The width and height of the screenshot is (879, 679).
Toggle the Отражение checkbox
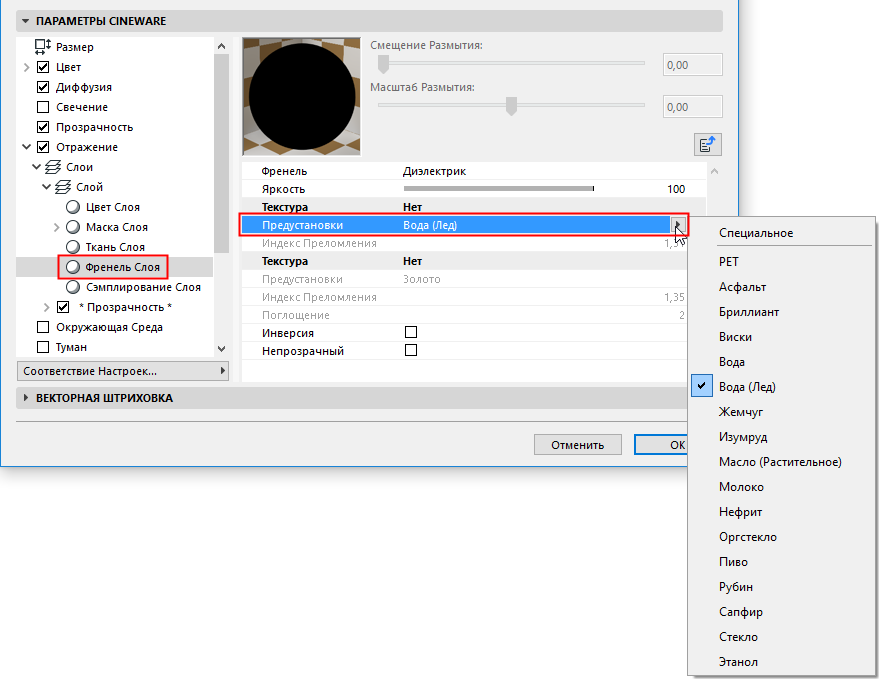tap(43, 147)
